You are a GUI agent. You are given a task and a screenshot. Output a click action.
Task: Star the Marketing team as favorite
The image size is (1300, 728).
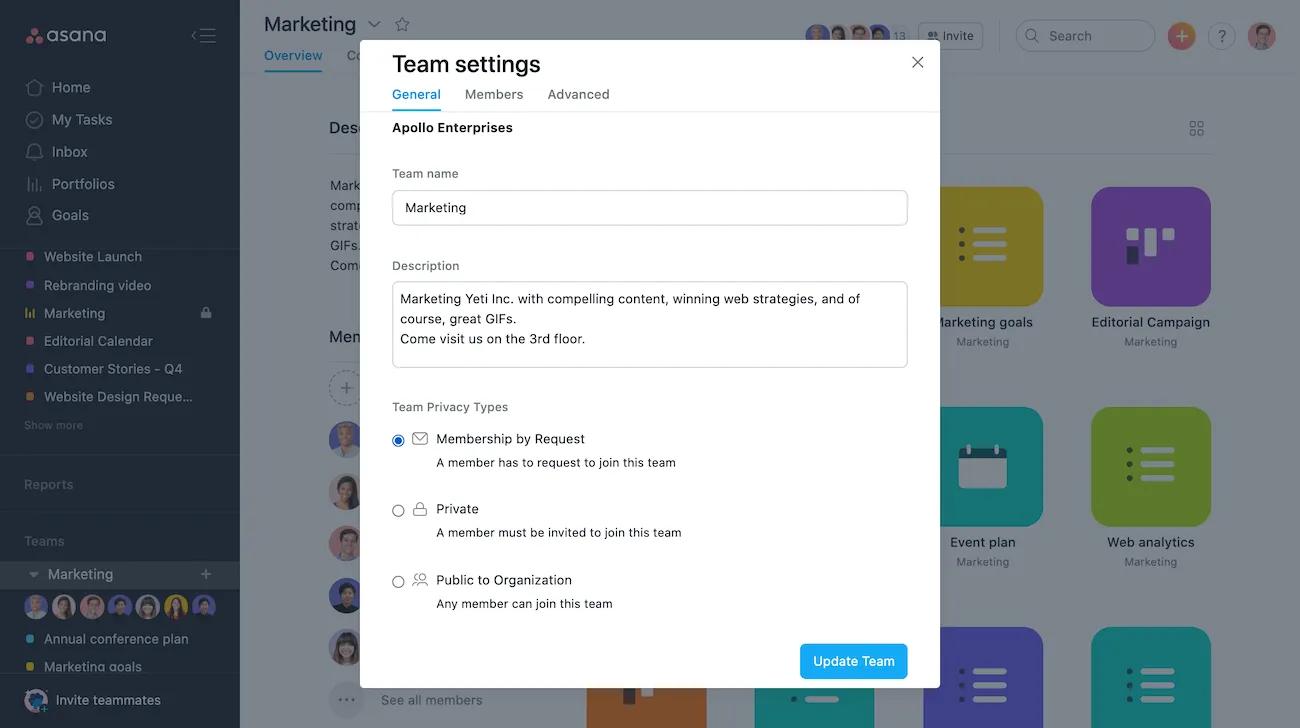pyautogui.click(x=402, y=24)
